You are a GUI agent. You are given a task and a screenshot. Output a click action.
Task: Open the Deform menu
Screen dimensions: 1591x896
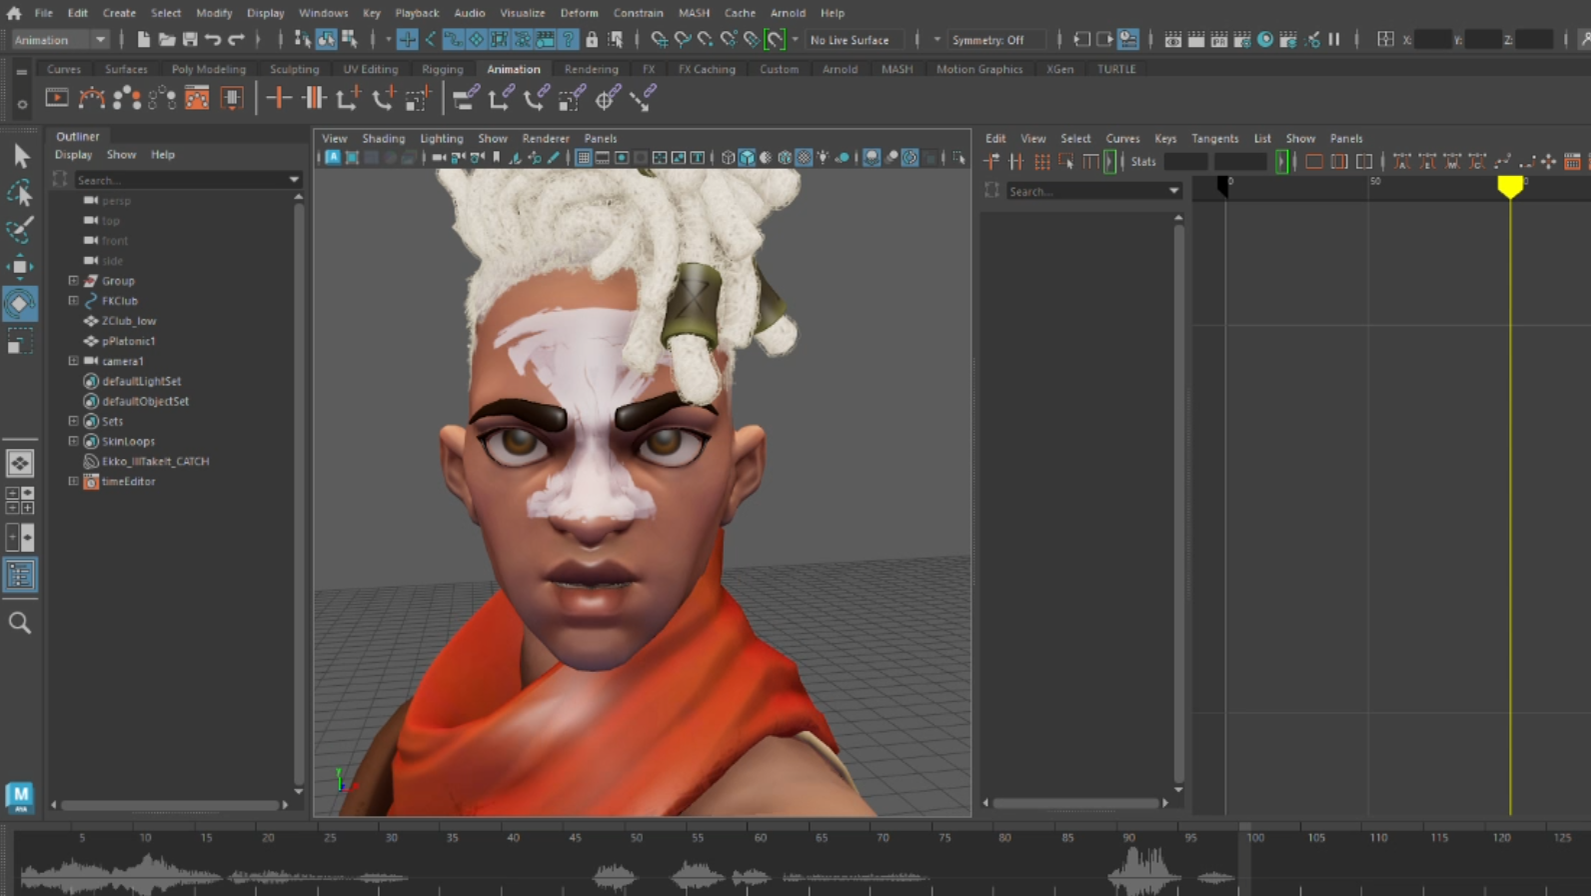click(x=578, y=13)
